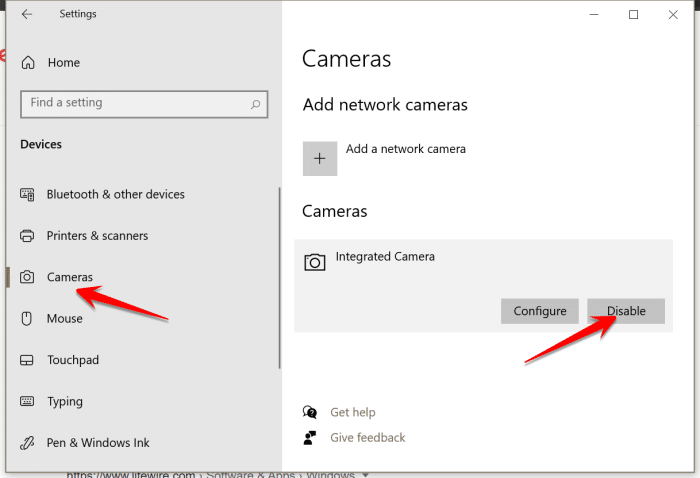
Task: Click the Pen & Windows Ink icon
Action: pyautogui.click(x=27, y=443)
